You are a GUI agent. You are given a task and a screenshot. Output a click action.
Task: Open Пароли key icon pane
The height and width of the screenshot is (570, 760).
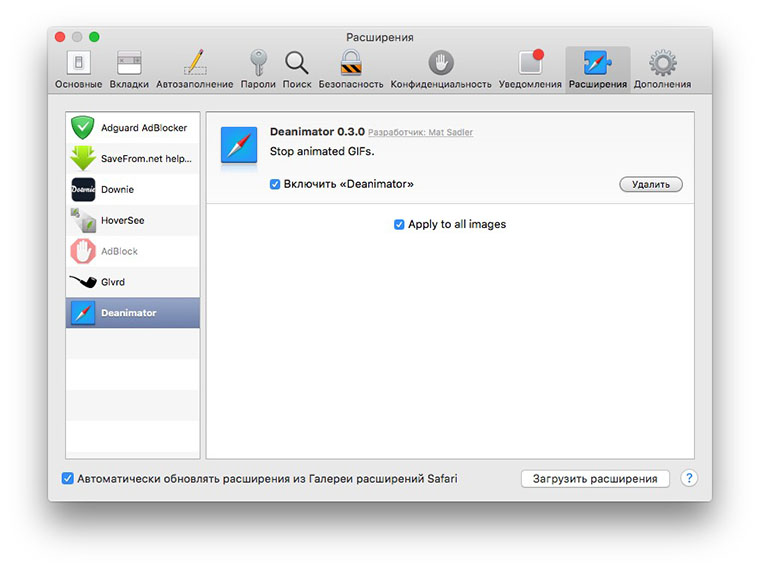coord(258,63)
